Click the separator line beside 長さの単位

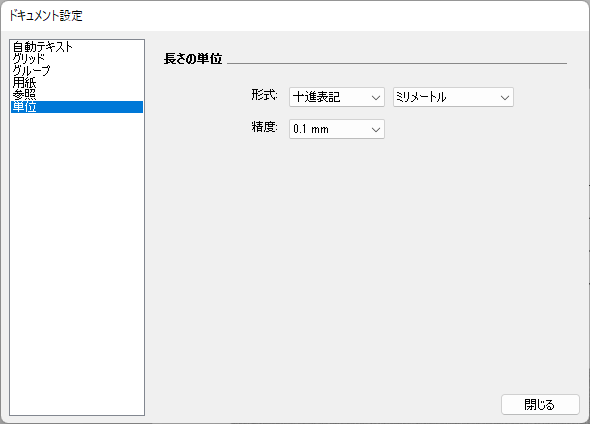click(397, 64)
